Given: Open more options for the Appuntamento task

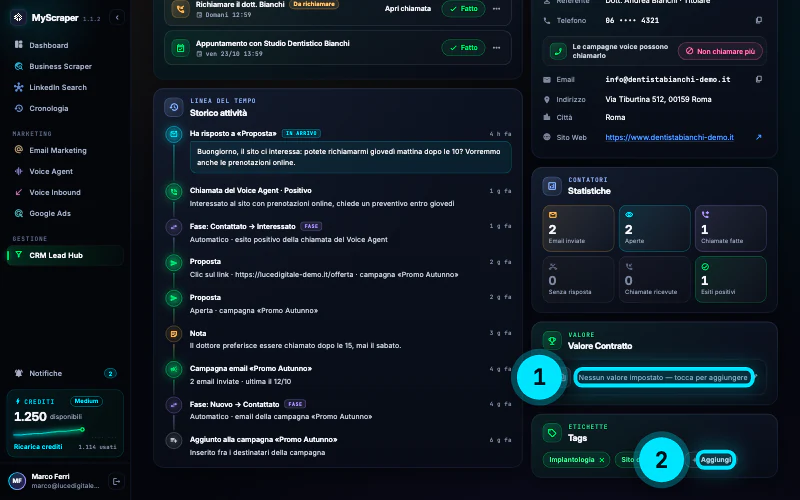Looking at the screenshot, I should click(496, 47).
